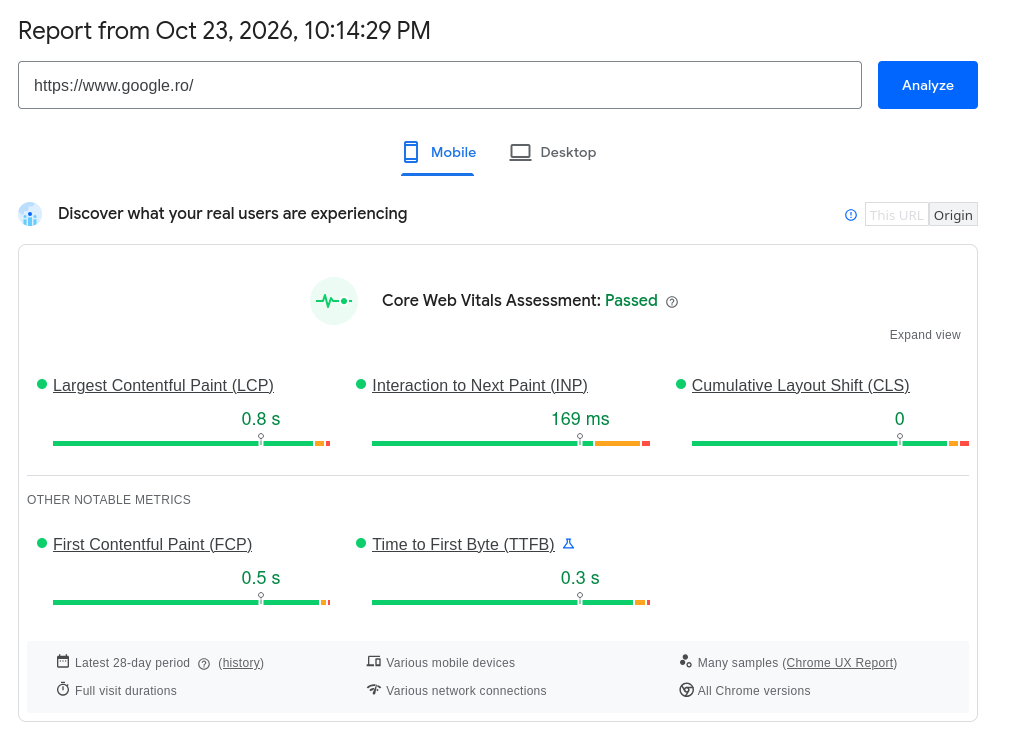Open the history link

pyautogui.click(x=241, y=663)
